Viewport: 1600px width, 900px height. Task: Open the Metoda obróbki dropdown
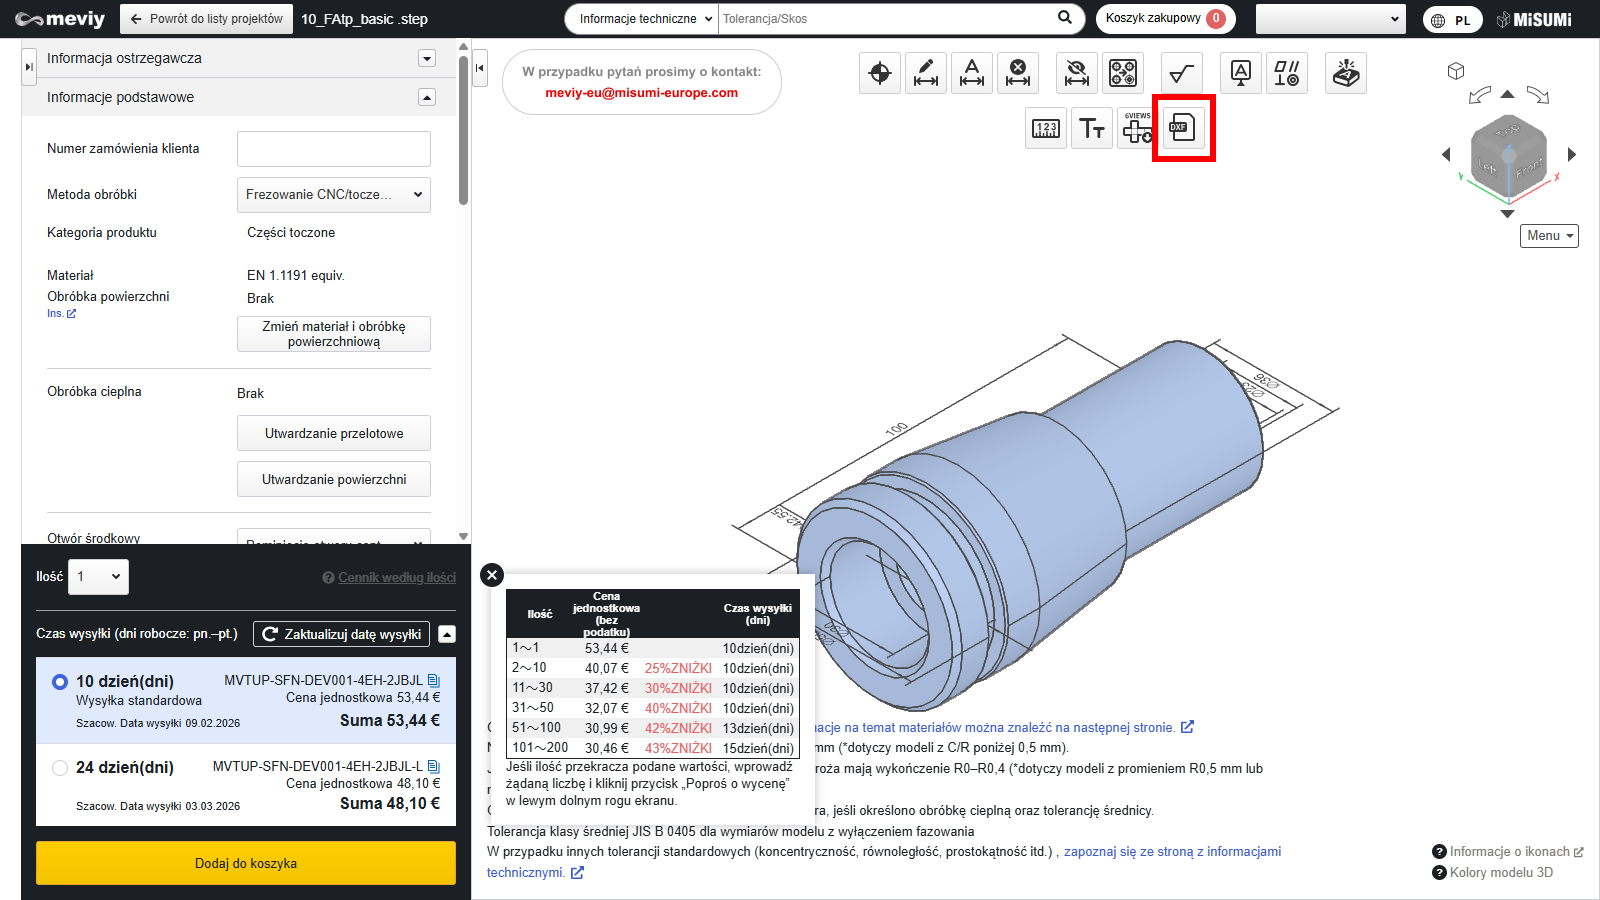[333, 195]
